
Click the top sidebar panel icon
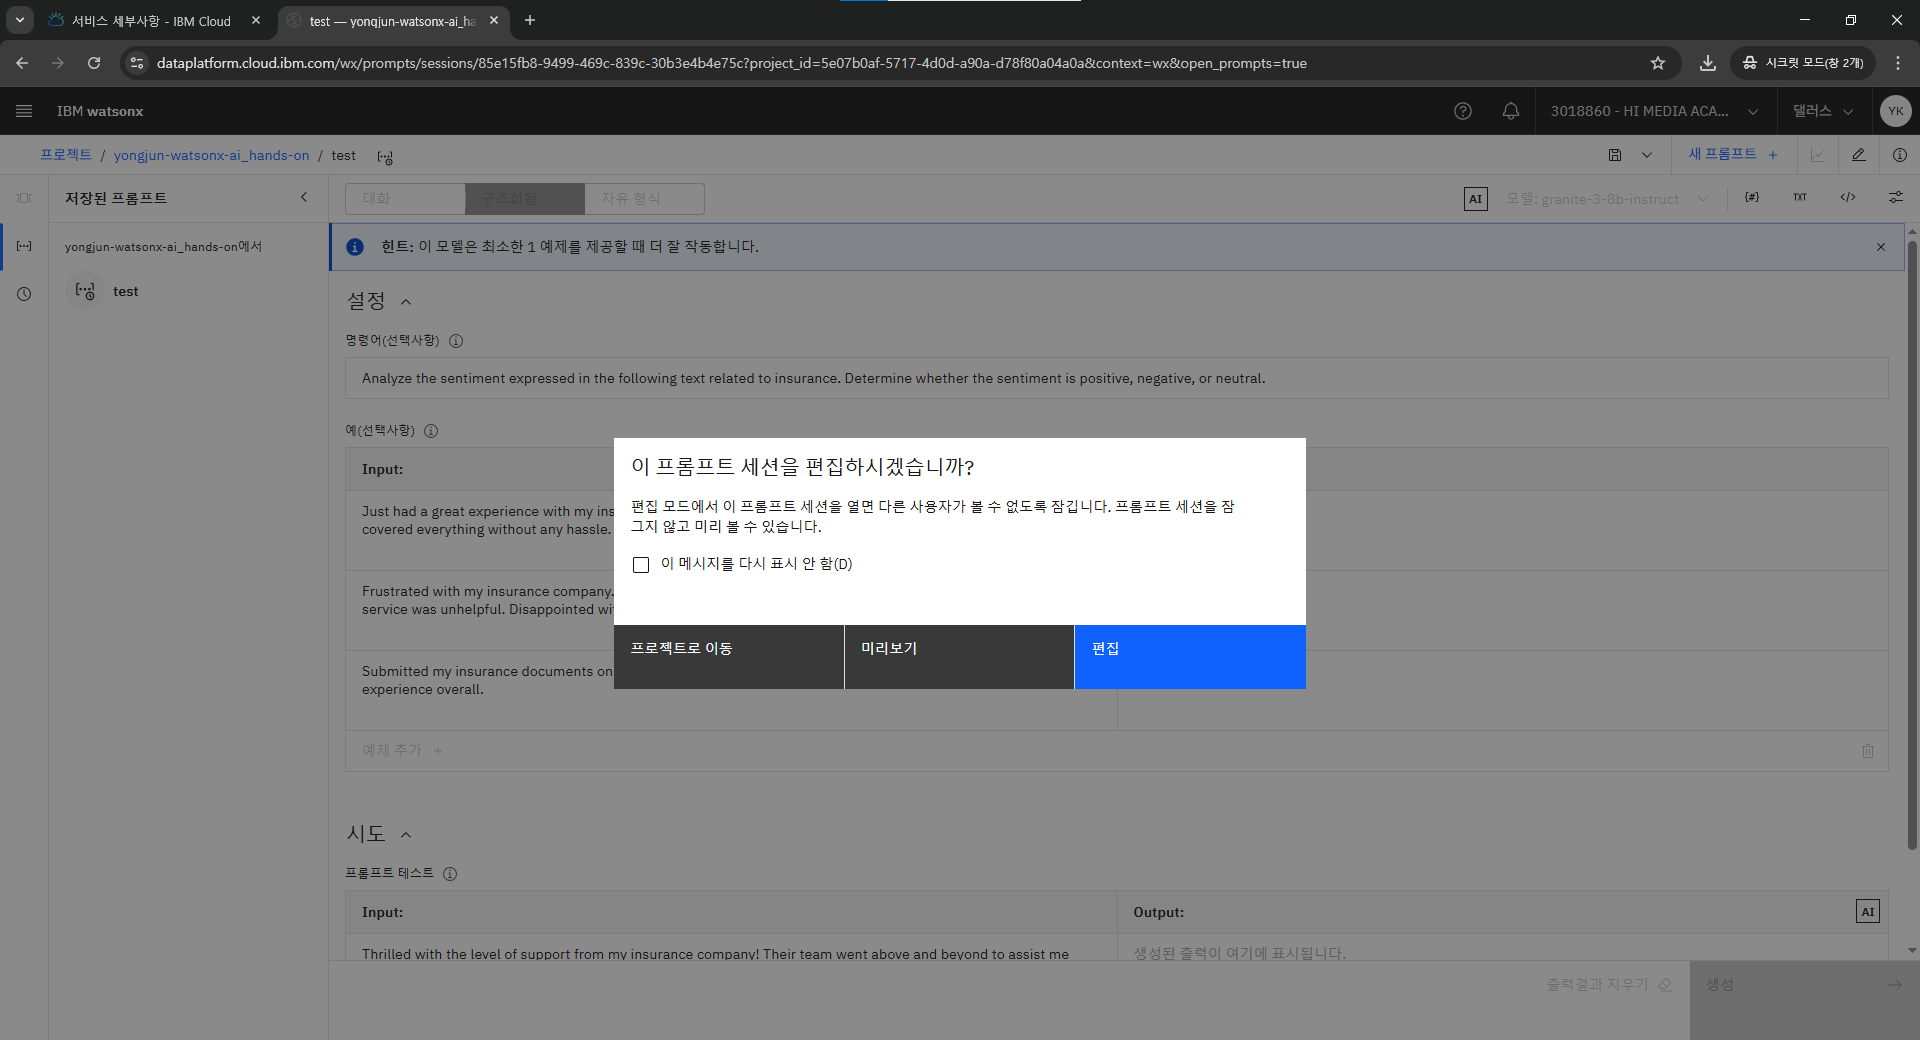click(x=24, y=198)
